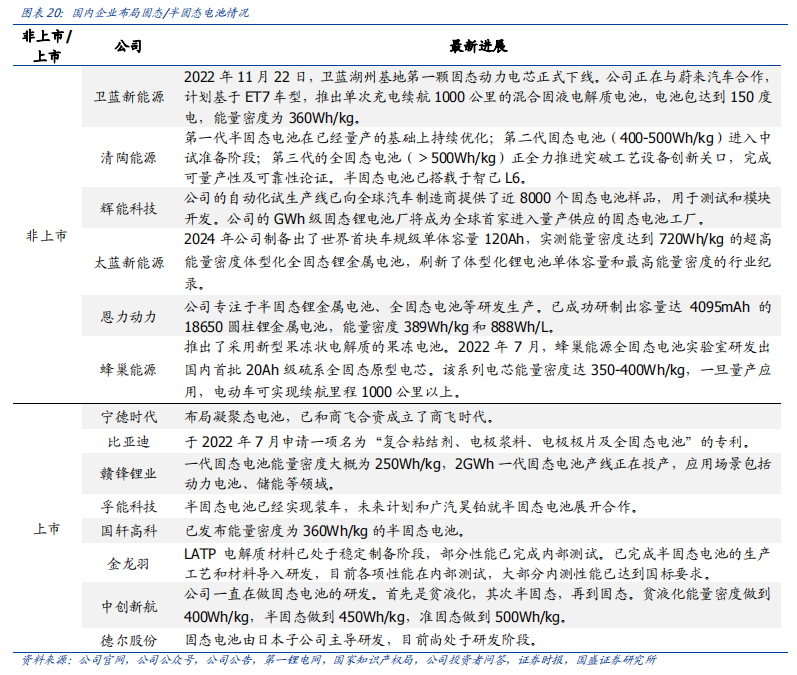
Task: Click 宁德时代 progress text about 凝聚态电池
Action: 339,417
